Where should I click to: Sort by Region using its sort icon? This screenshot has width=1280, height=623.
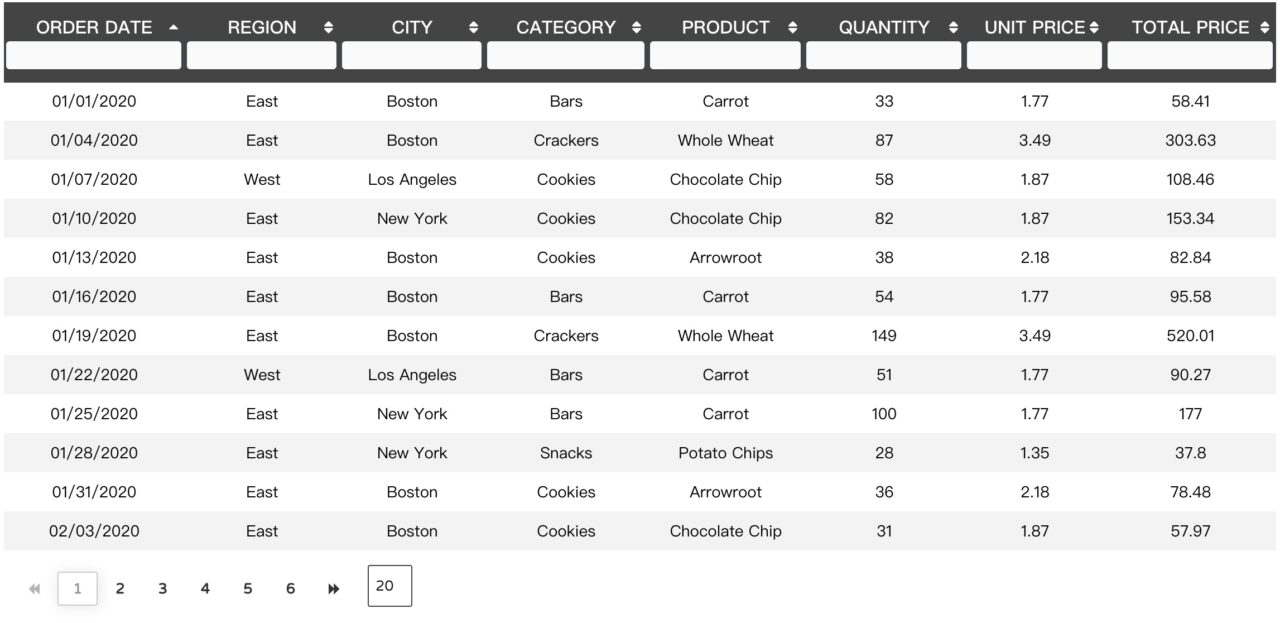329,28
